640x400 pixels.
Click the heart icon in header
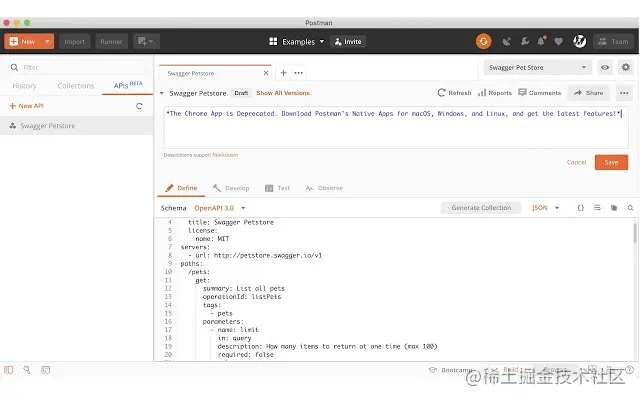tap(558, 41)
